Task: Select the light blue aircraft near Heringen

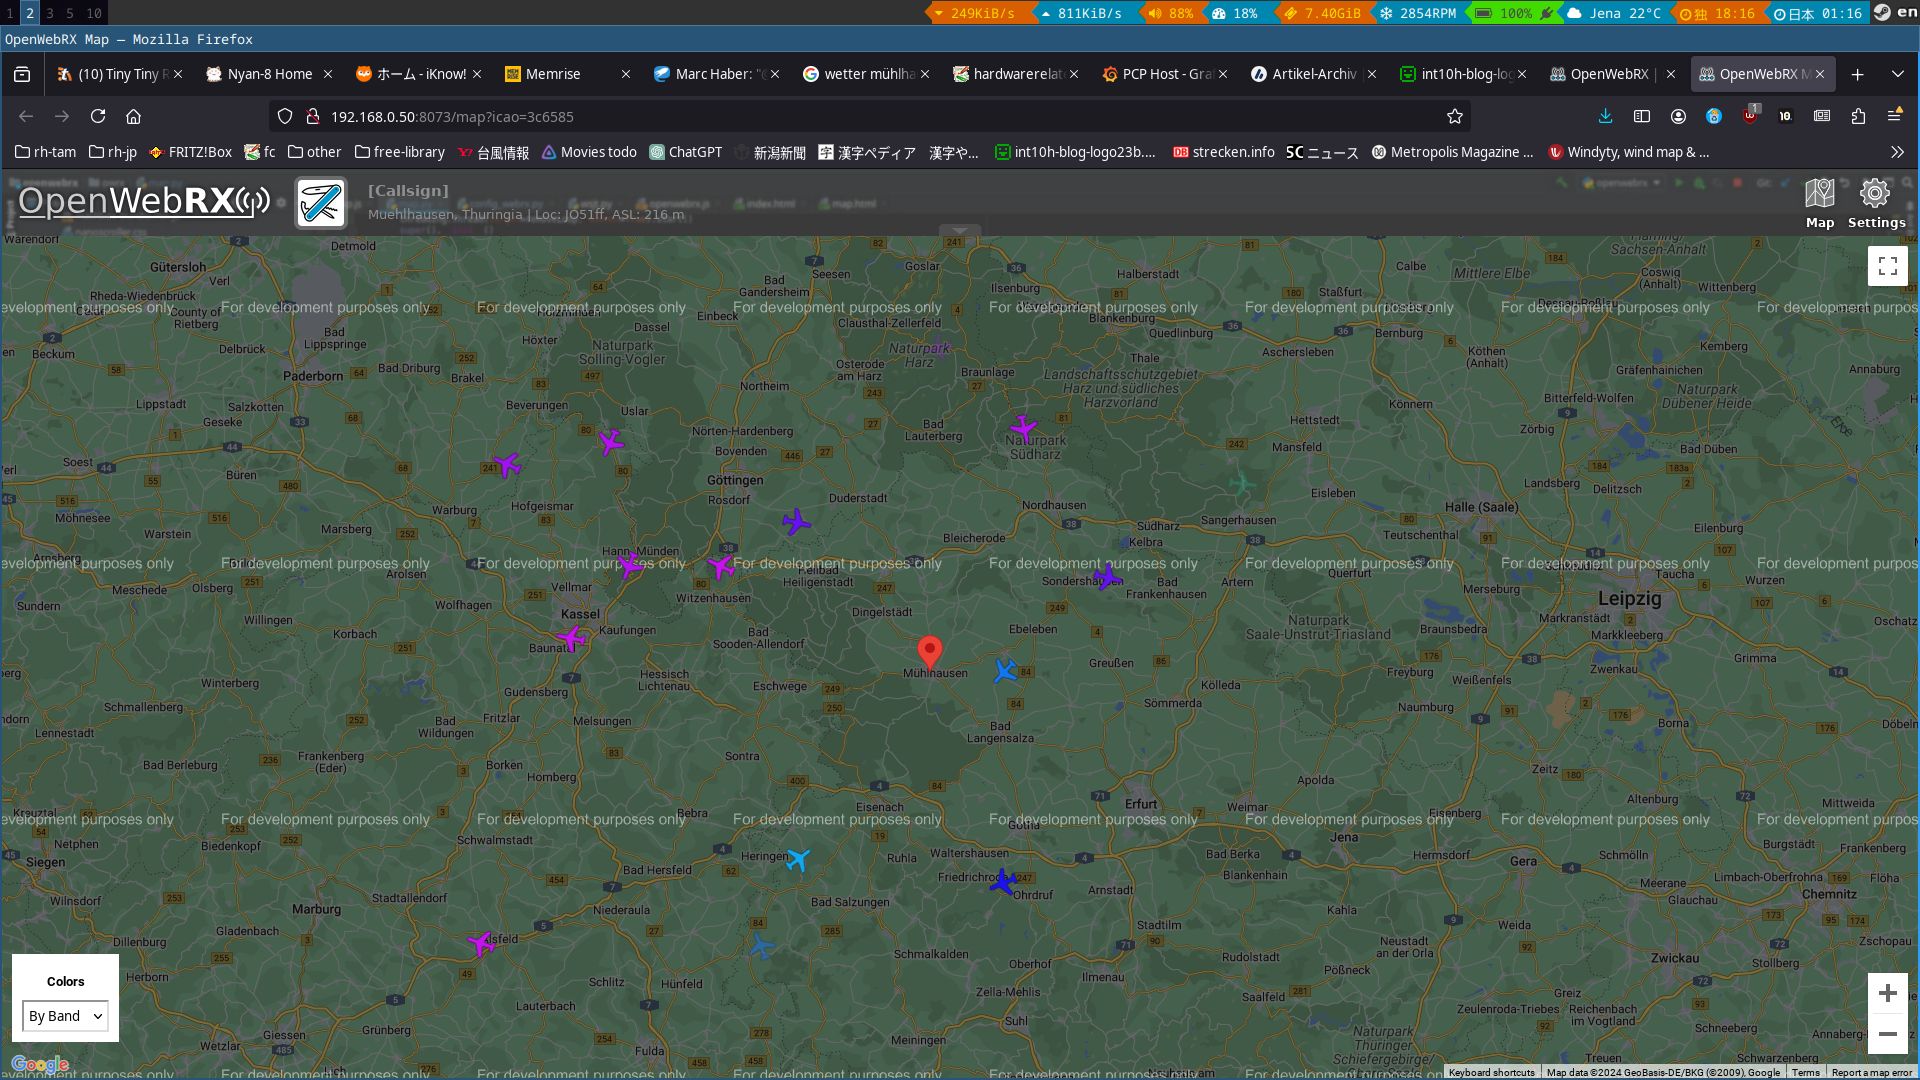Action: tap(797, 859)
